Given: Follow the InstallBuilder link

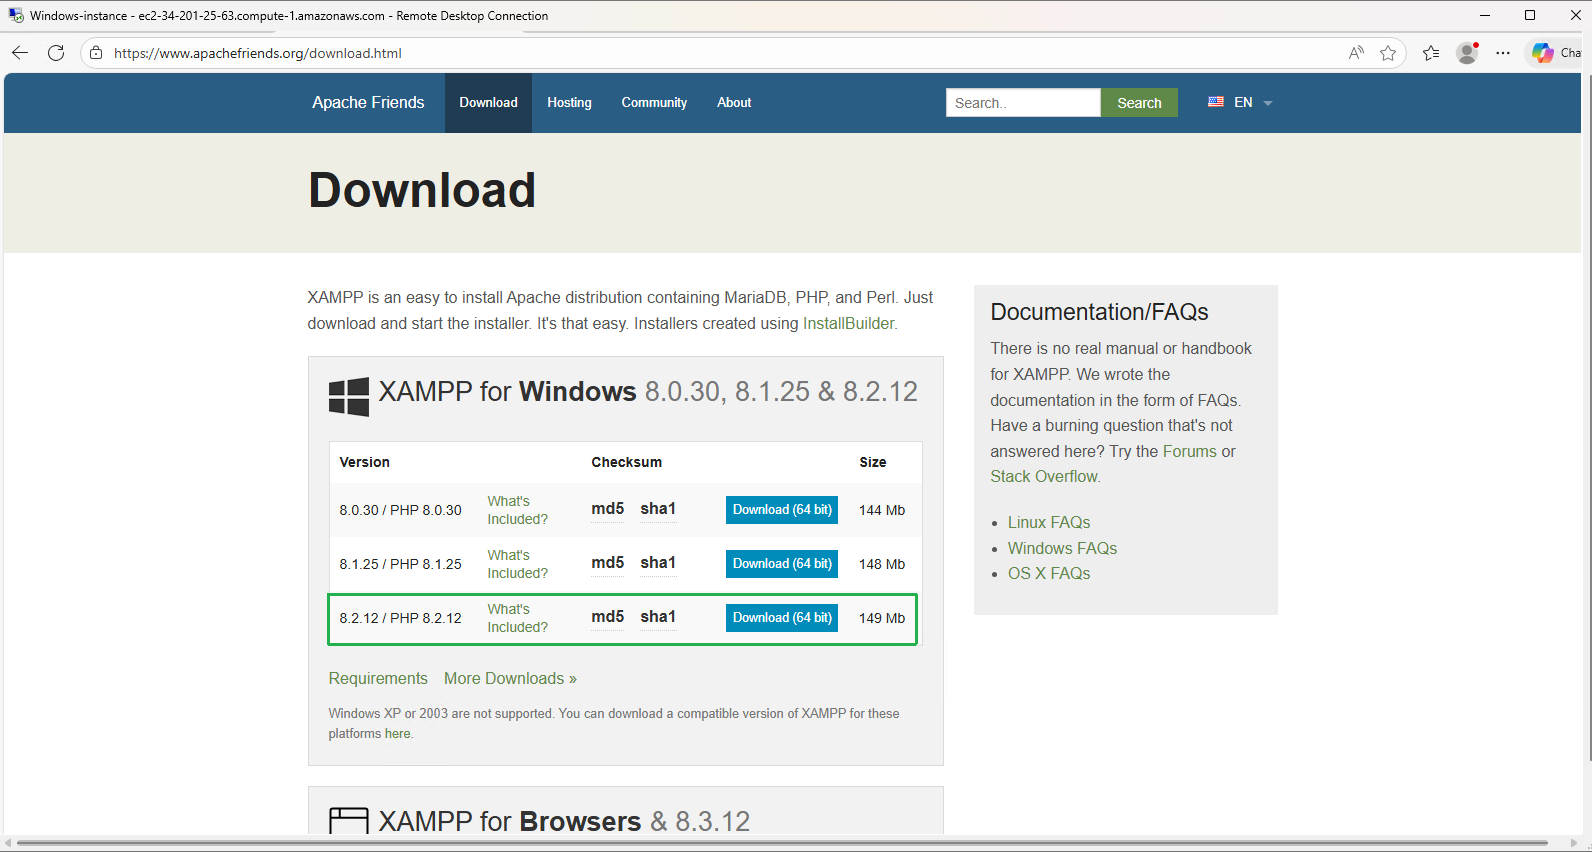Looking at the screenshot, I should [849, 323].
